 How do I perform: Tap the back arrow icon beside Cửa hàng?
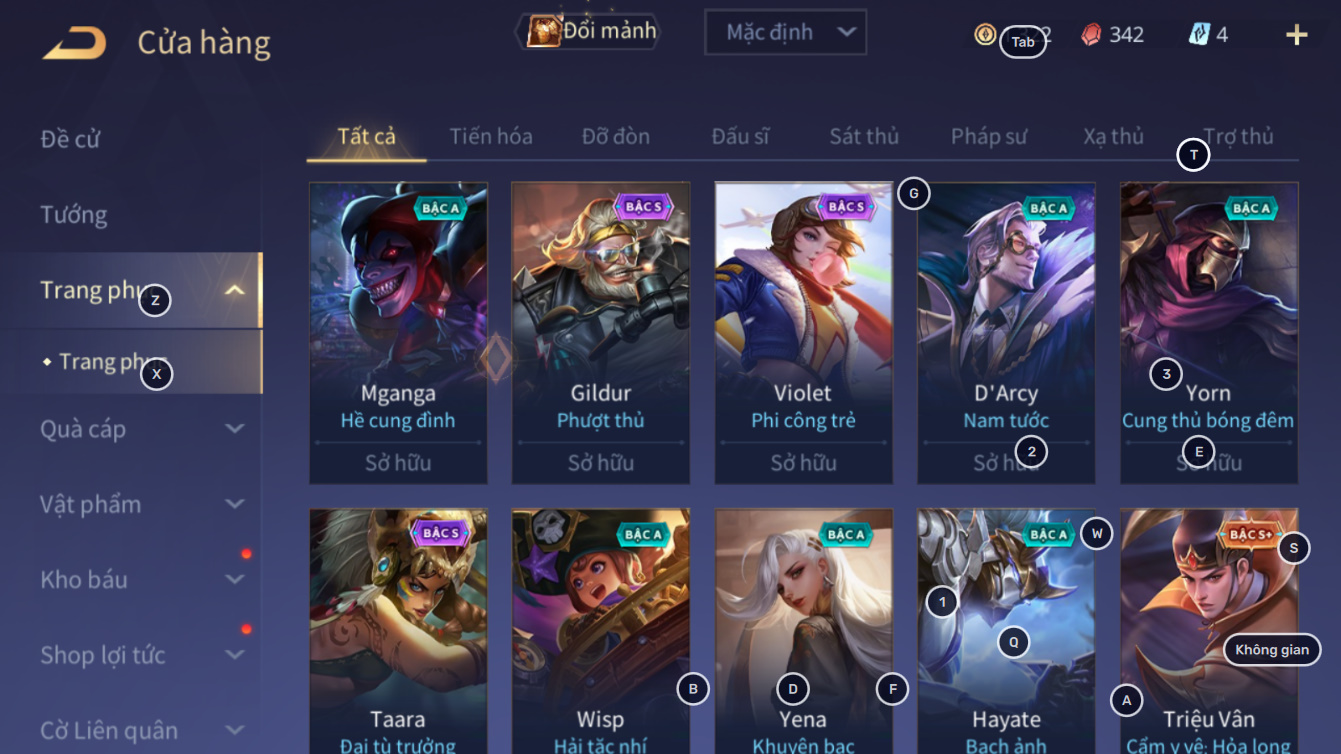pyautogui.click(x=75, y=43)
